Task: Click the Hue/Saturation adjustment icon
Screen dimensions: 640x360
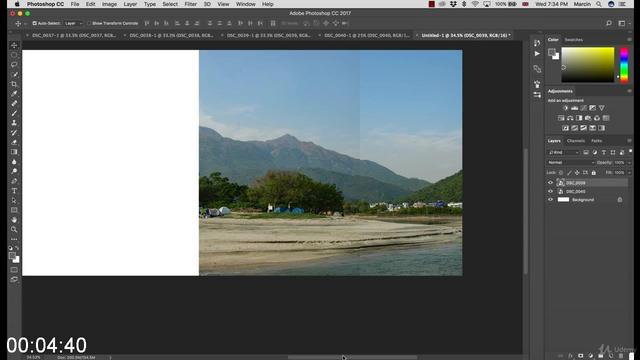Action: 561,118
